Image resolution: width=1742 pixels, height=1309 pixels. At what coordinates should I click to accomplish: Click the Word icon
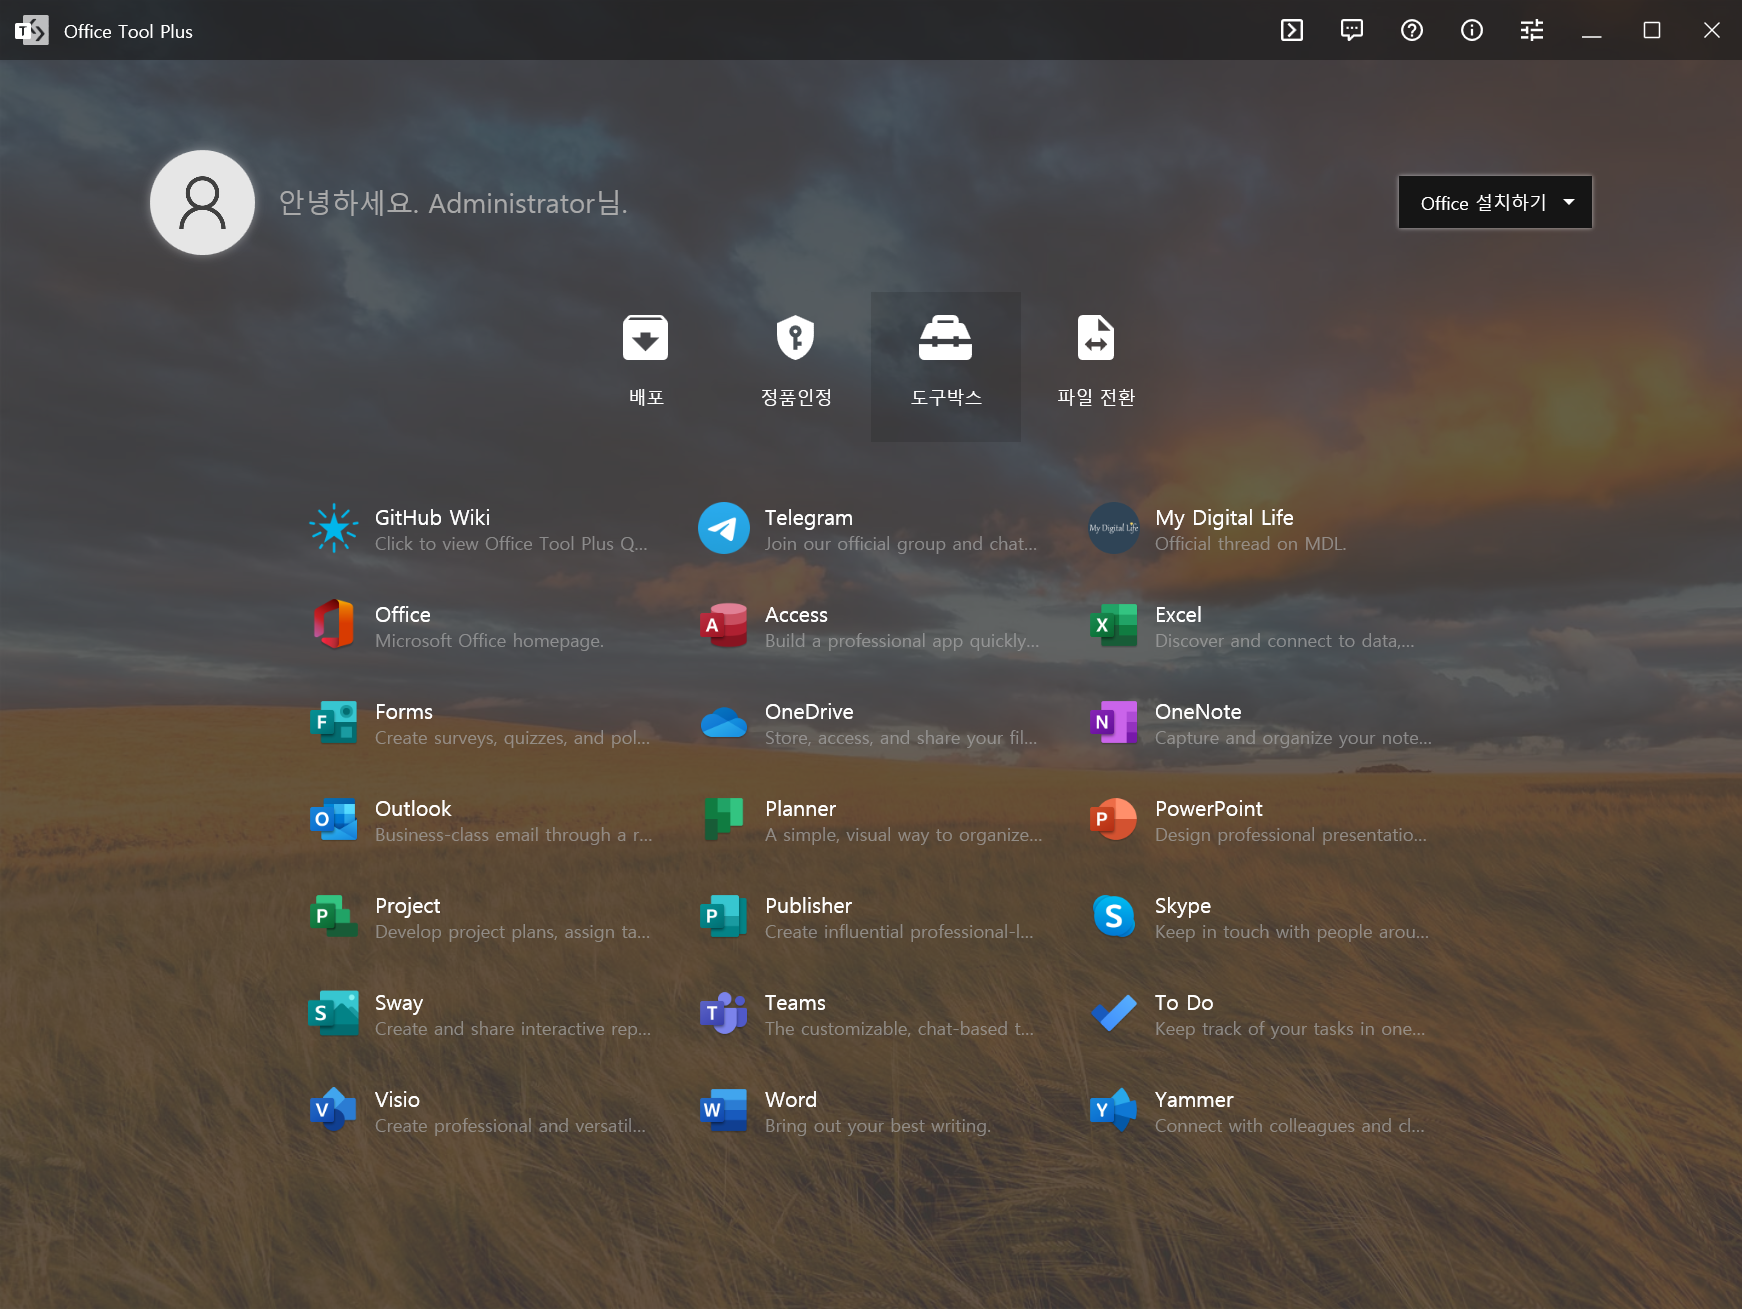724,1110
